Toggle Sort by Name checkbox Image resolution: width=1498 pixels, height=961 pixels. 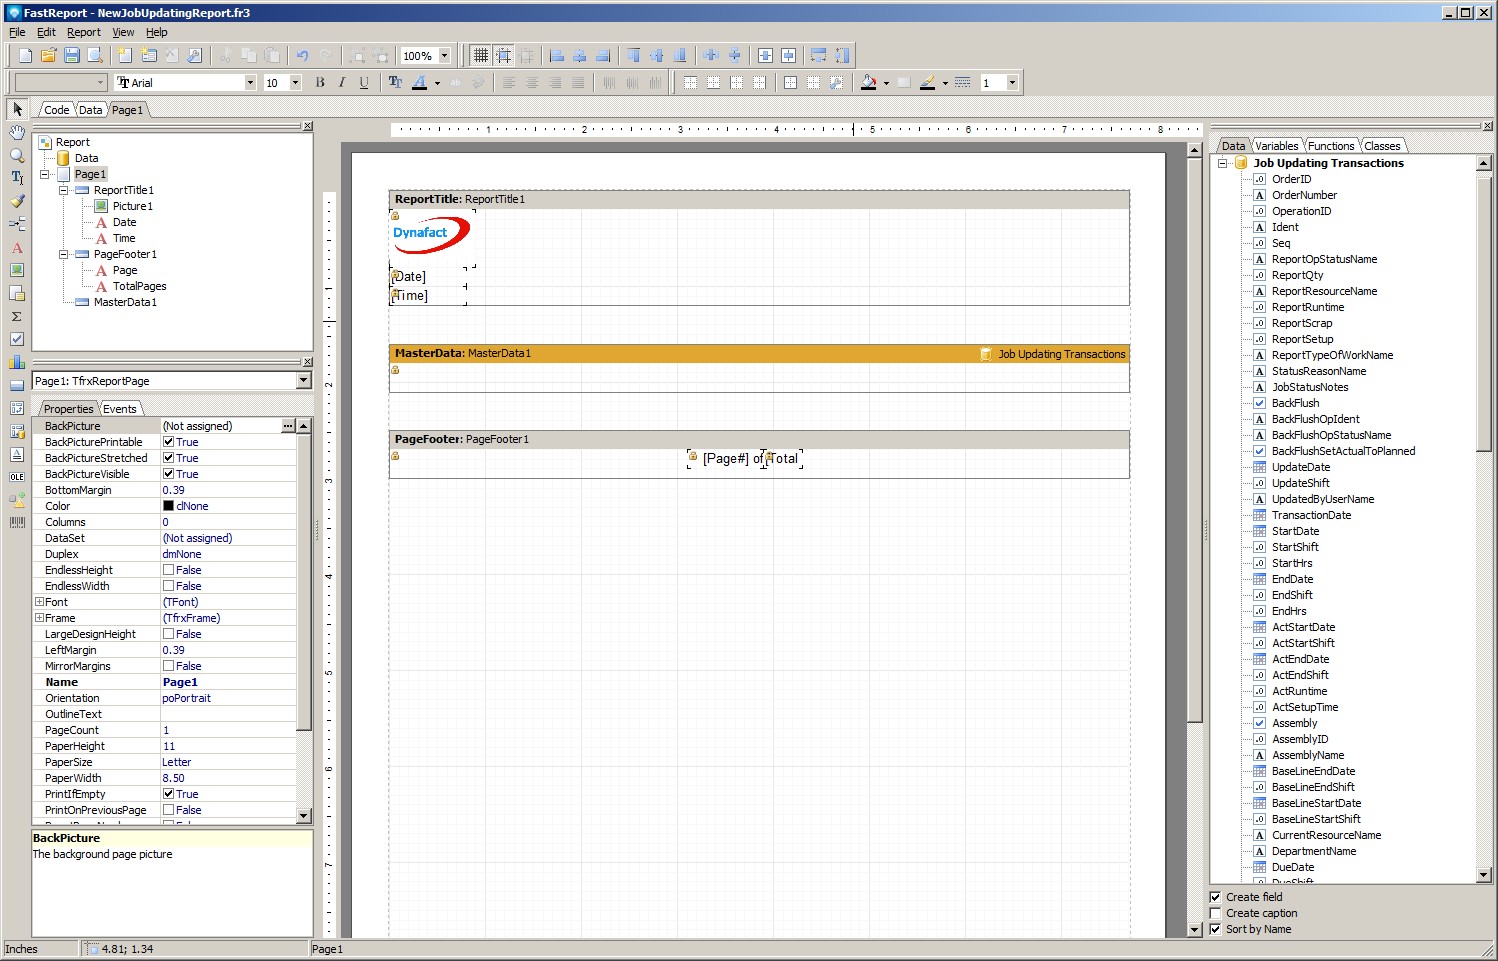[x=1216, y=929]
